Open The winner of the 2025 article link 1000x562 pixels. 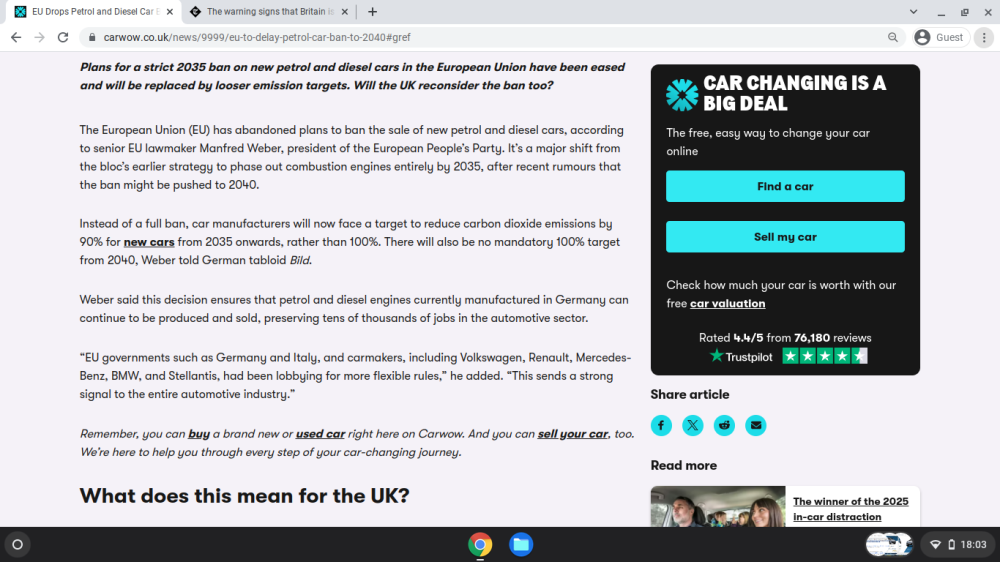point(850,509)
